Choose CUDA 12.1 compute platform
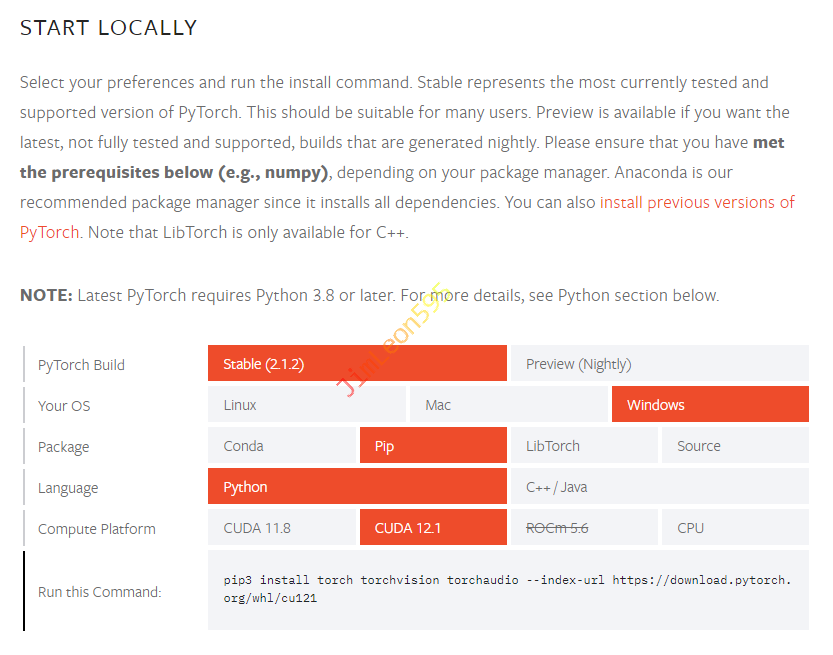 (x=432, y=528)
